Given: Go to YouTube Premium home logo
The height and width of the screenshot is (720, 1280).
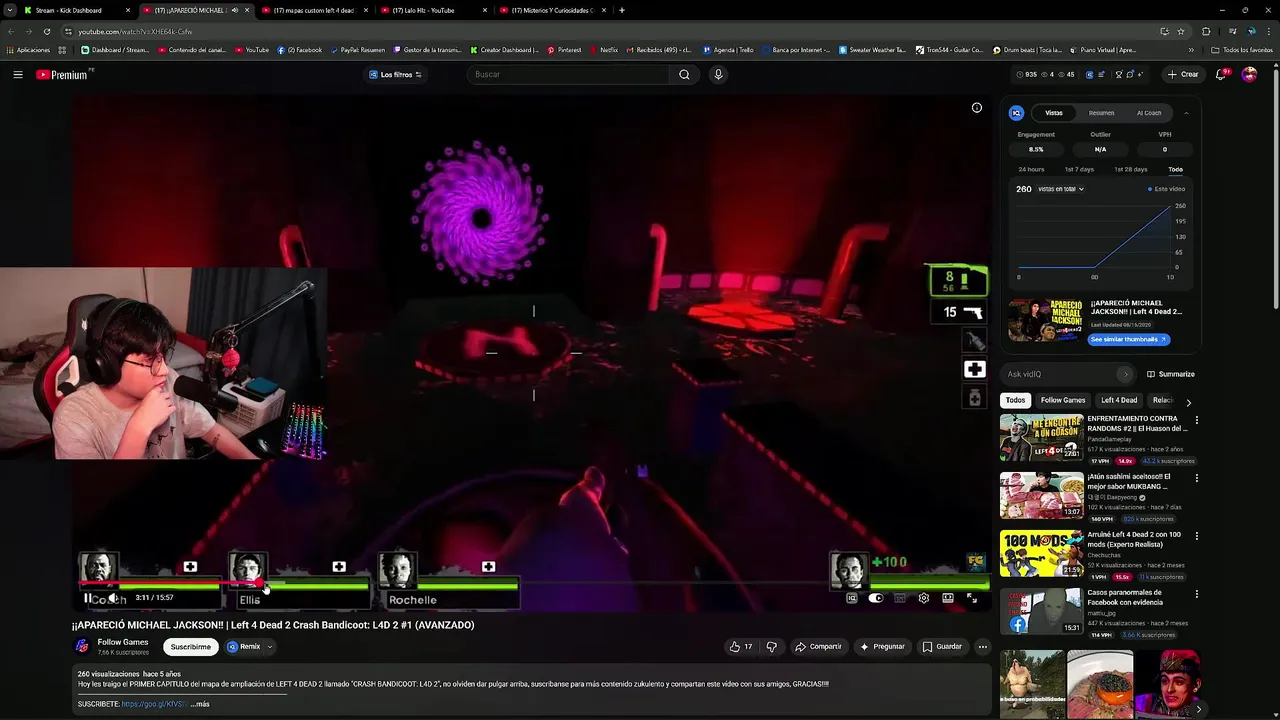Looking at the screenshot, I should (x=64, y=74).
